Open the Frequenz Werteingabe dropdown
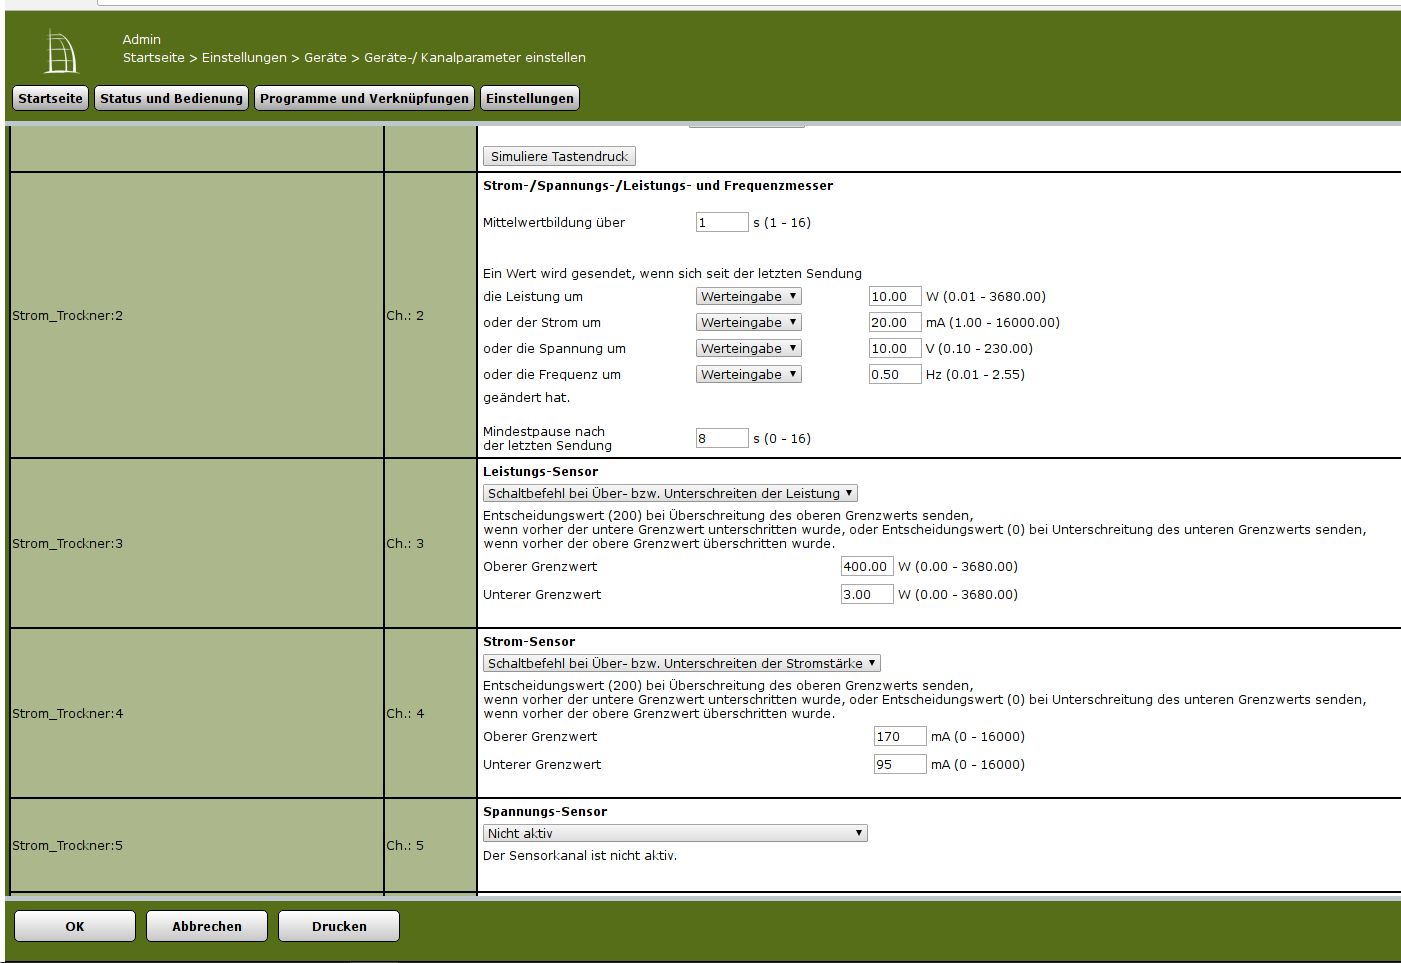1401x963 pixels. [x=749, y=374]
